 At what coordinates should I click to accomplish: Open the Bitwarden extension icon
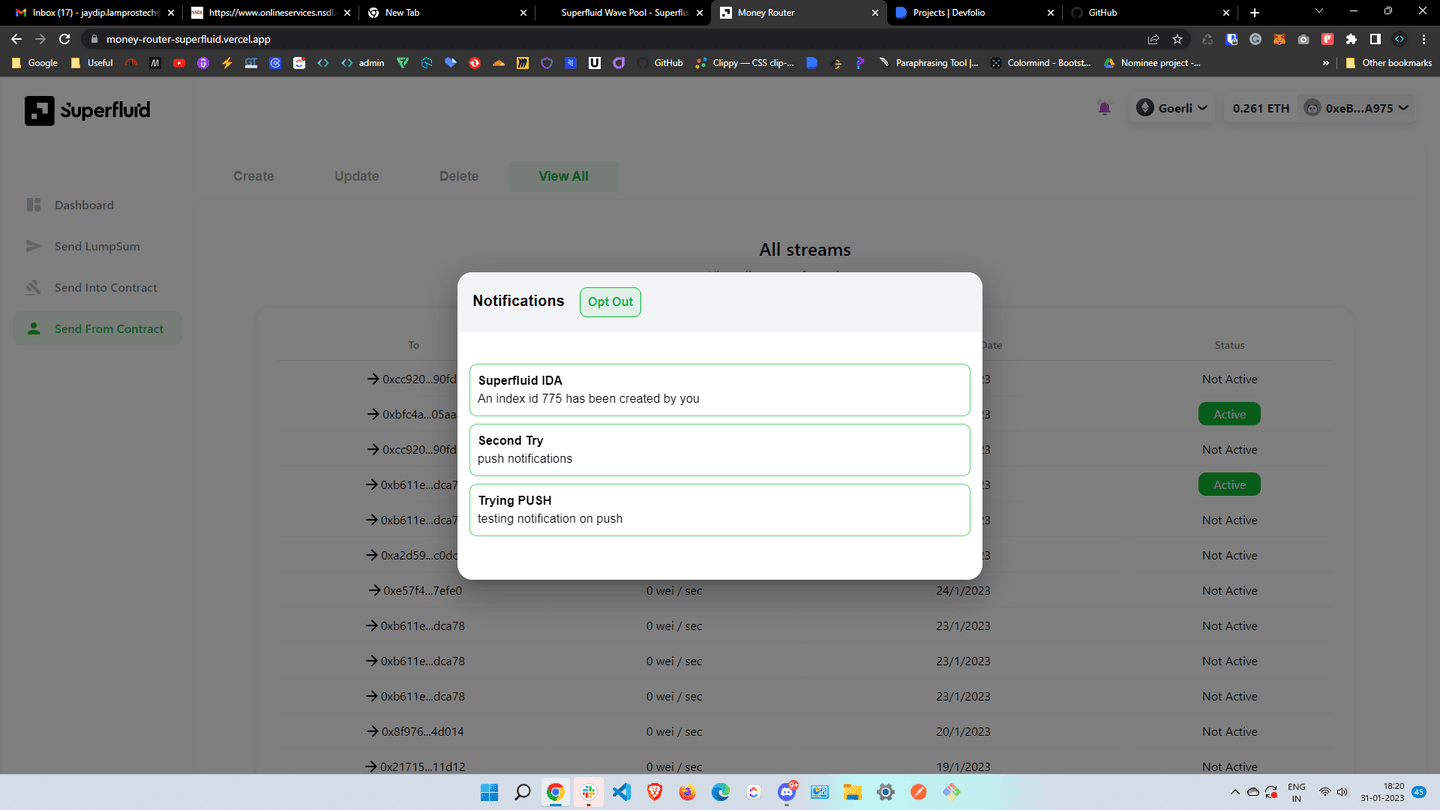1231,39
